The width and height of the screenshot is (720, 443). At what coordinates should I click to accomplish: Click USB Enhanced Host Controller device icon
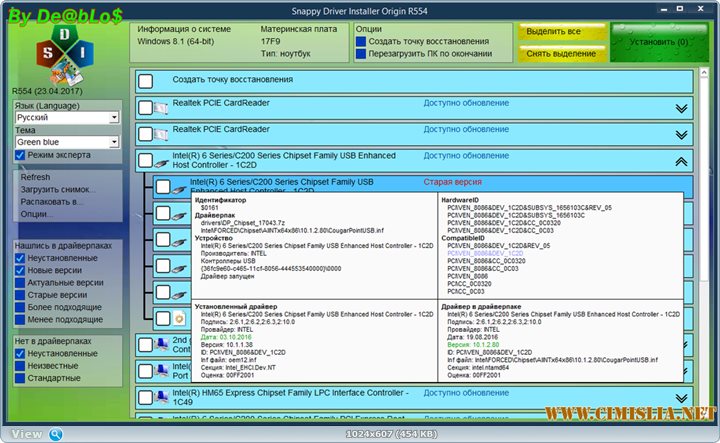point(162,160)
